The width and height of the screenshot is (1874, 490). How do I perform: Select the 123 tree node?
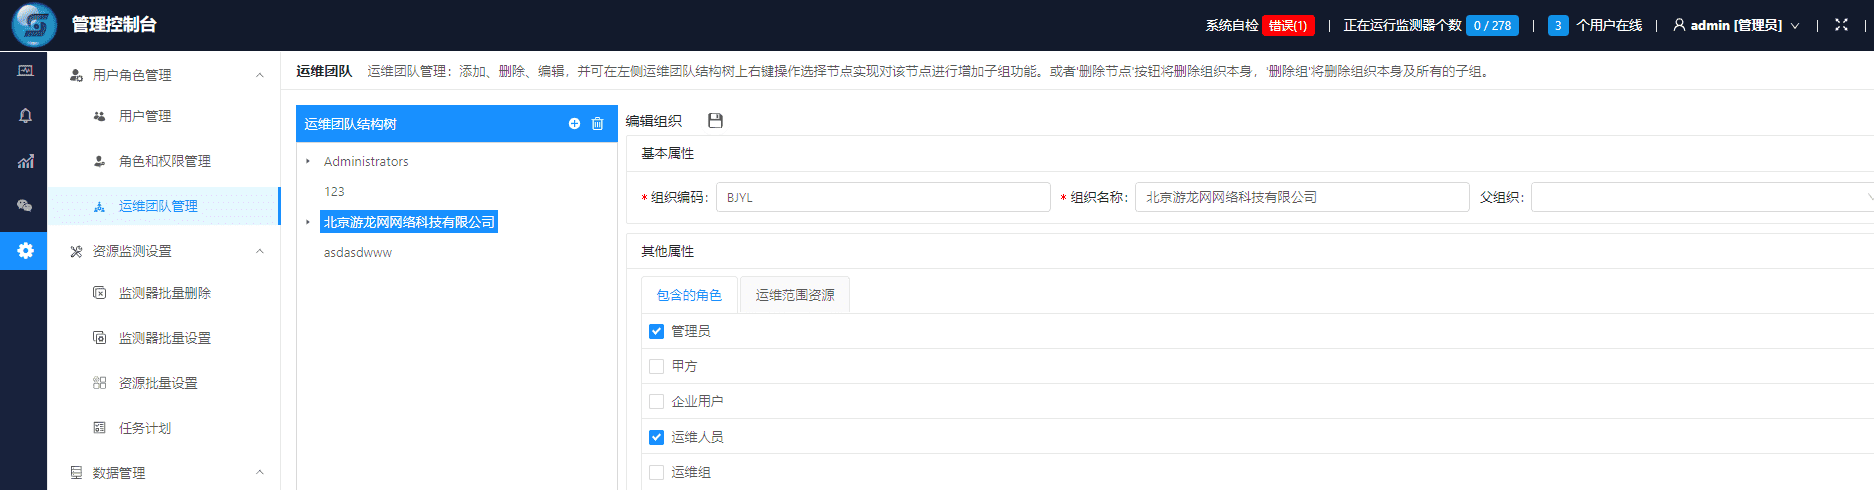pos(334,191)
